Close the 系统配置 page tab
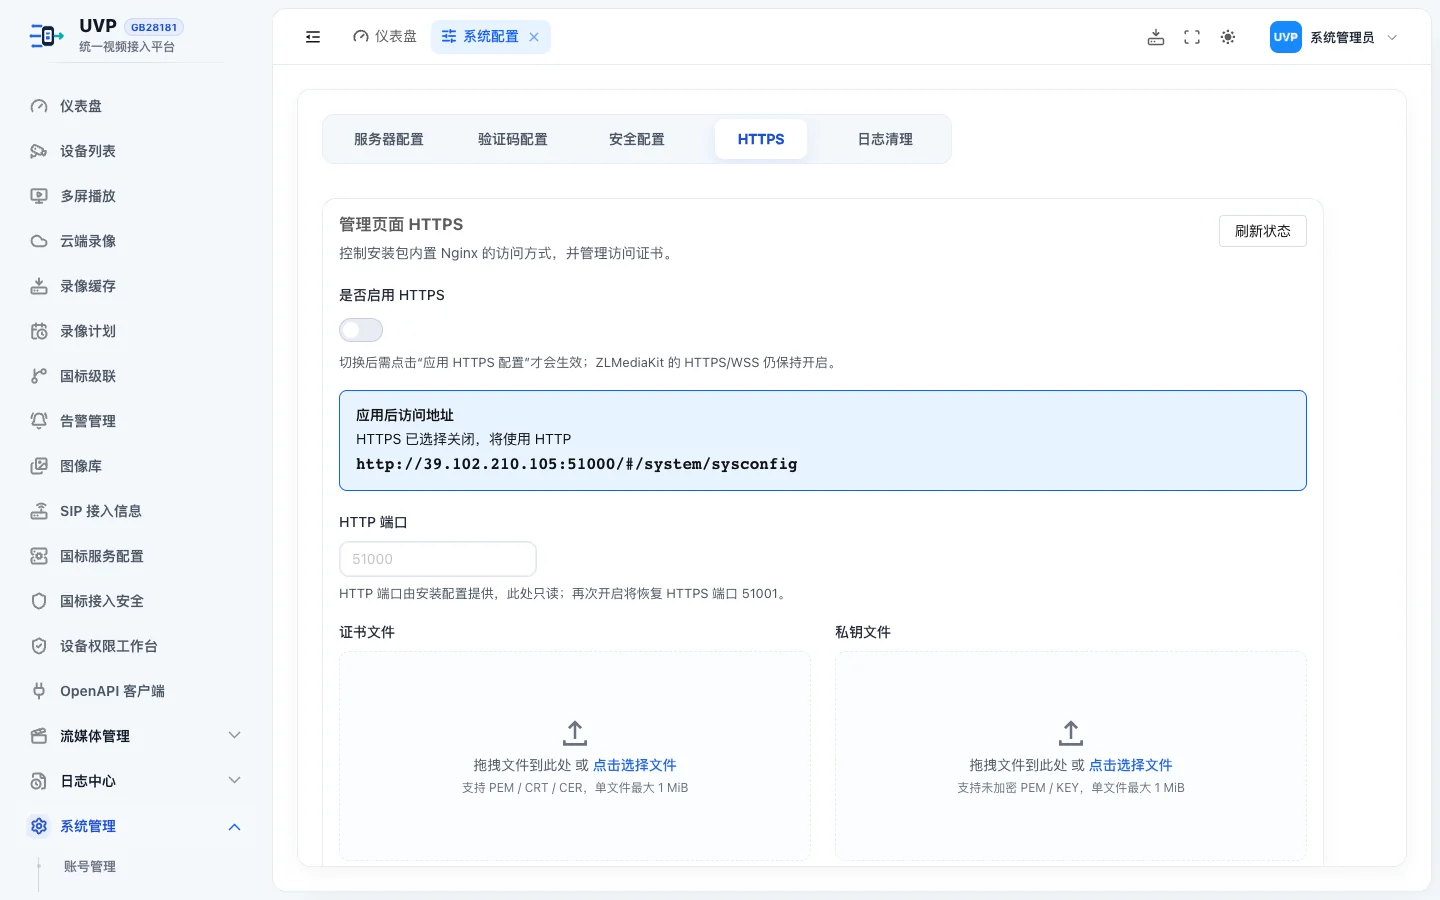The height and width of the screenshot is (900, 1440). click(x=534, y=37)
